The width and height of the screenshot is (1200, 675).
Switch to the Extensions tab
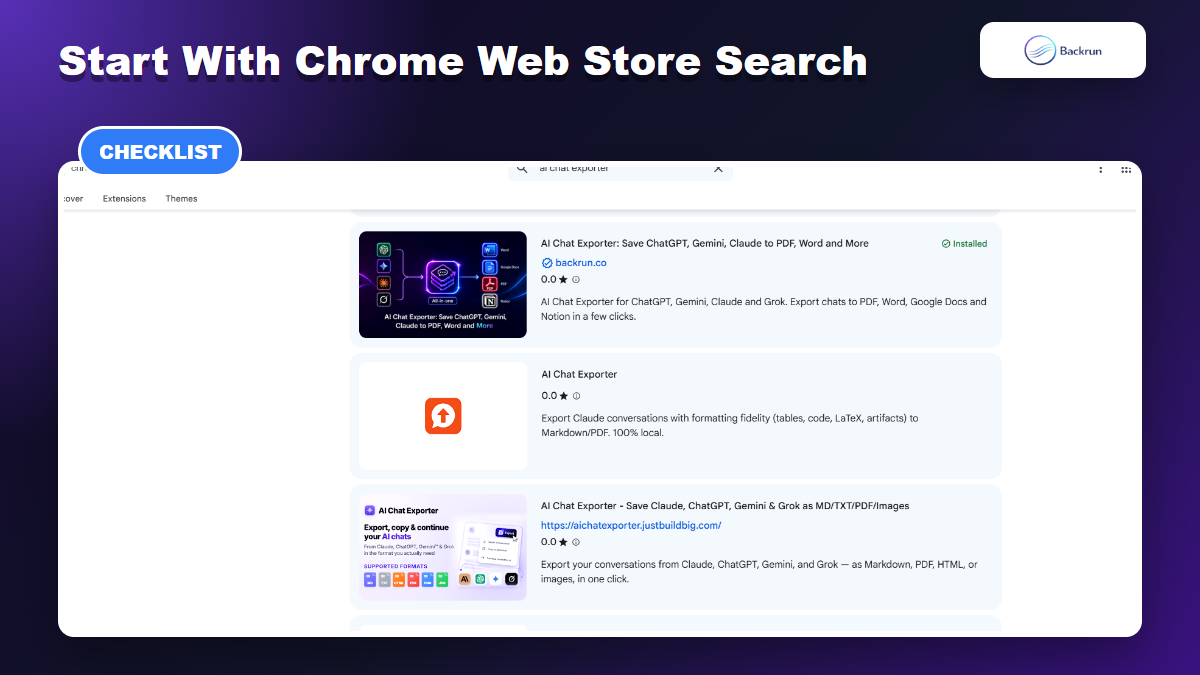pos(124,199)
